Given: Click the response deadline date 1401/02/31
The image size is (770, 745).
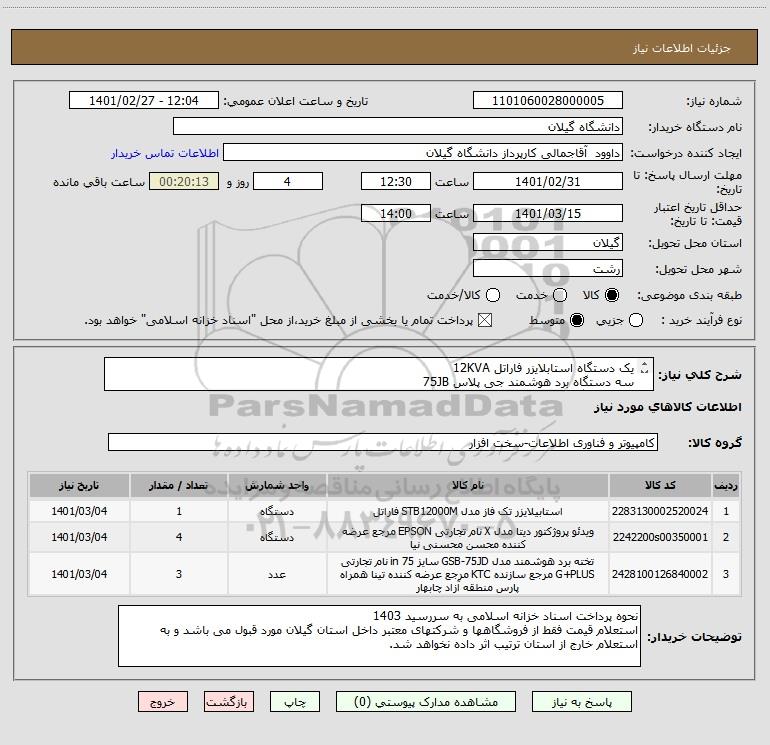Looking at the screenshot, I should pyautogui.click(x=548, y=181).
